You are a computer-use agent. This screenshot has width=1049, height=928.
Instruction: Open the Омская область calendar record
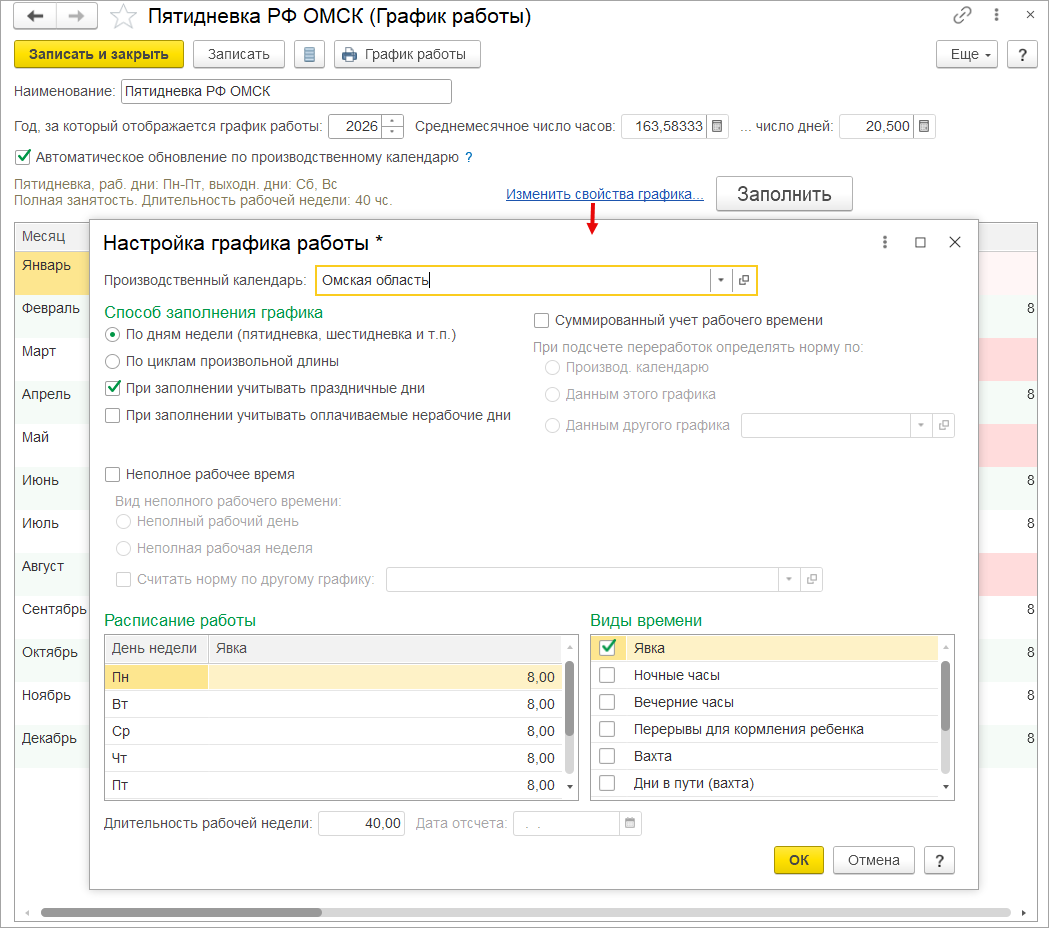pos(744,281)
